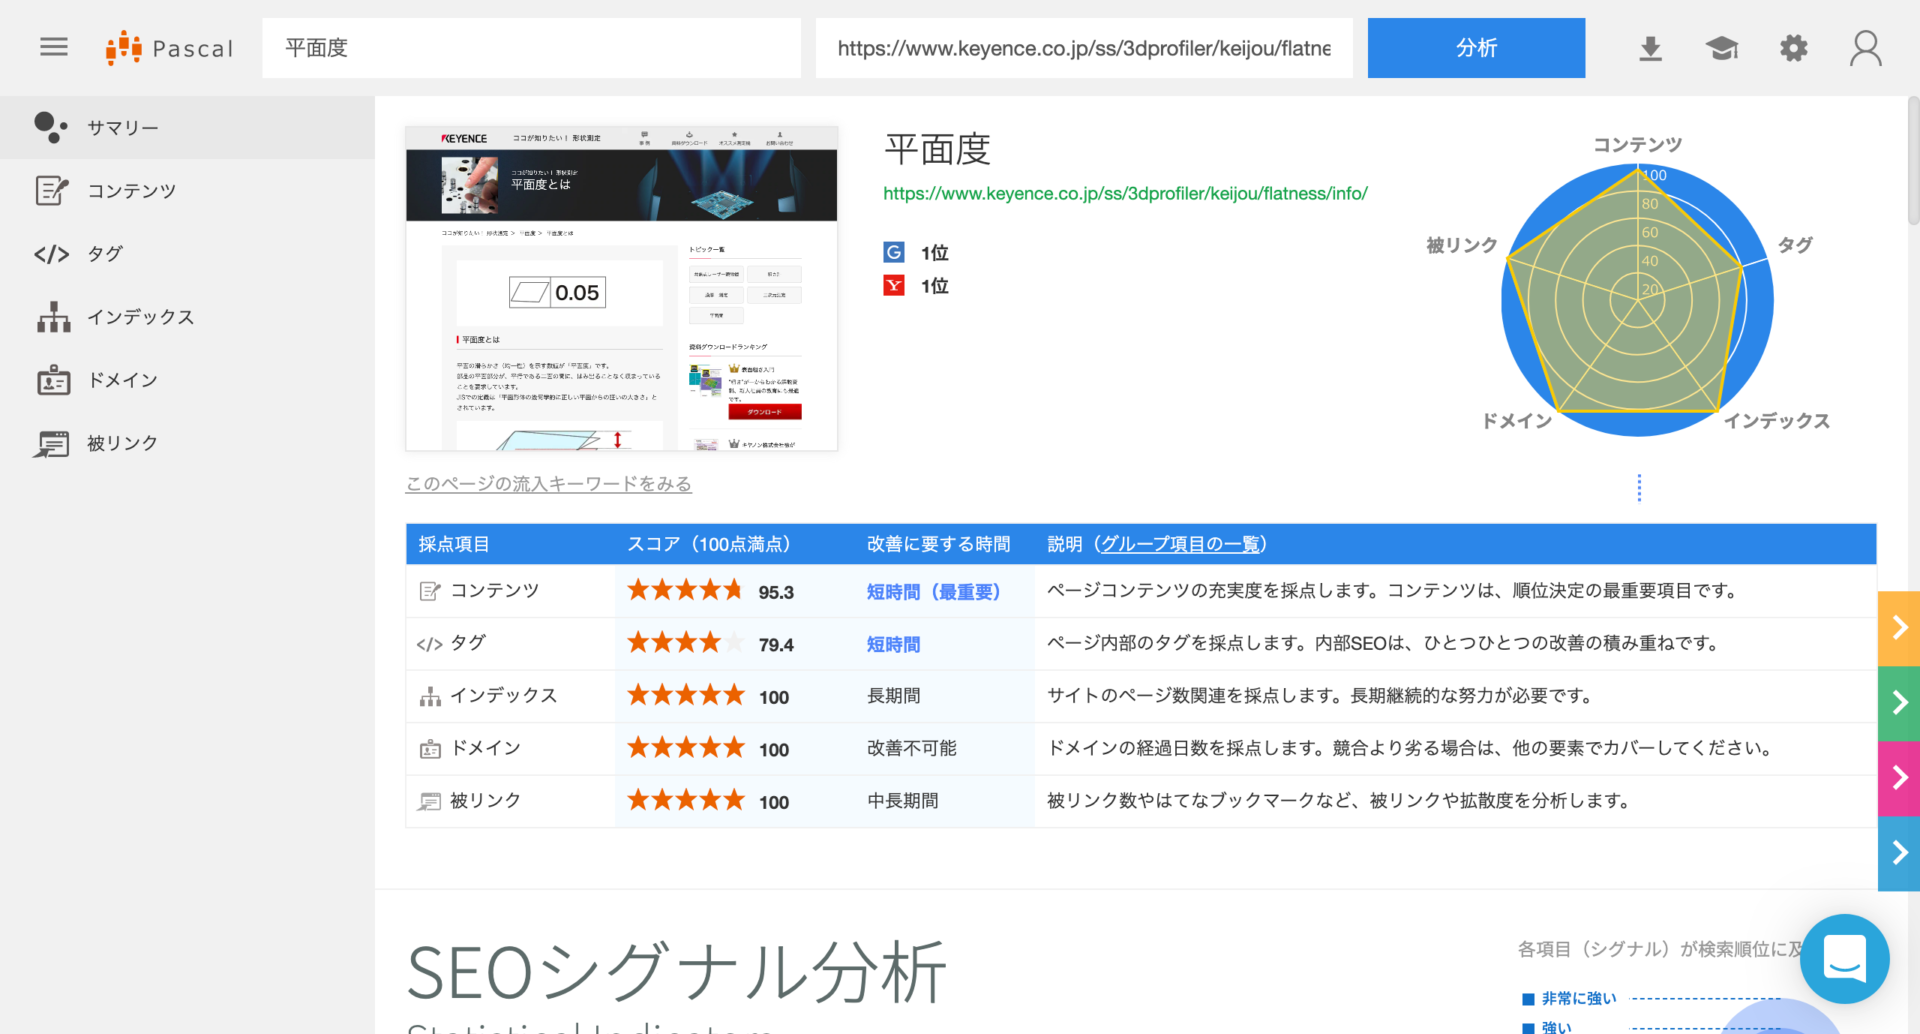Click the blue 分析 button

(x=1476, y=48)
